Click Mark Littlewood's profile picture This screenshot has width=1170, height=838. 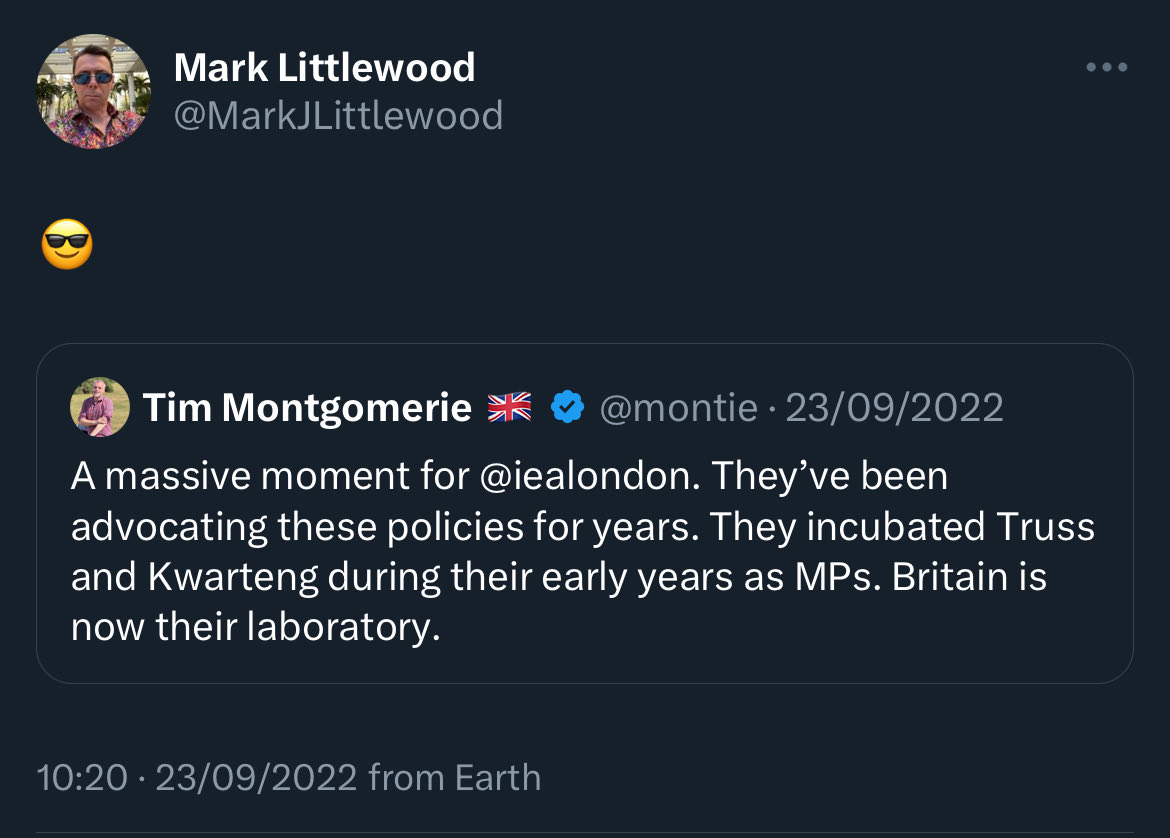coord(94,92)
